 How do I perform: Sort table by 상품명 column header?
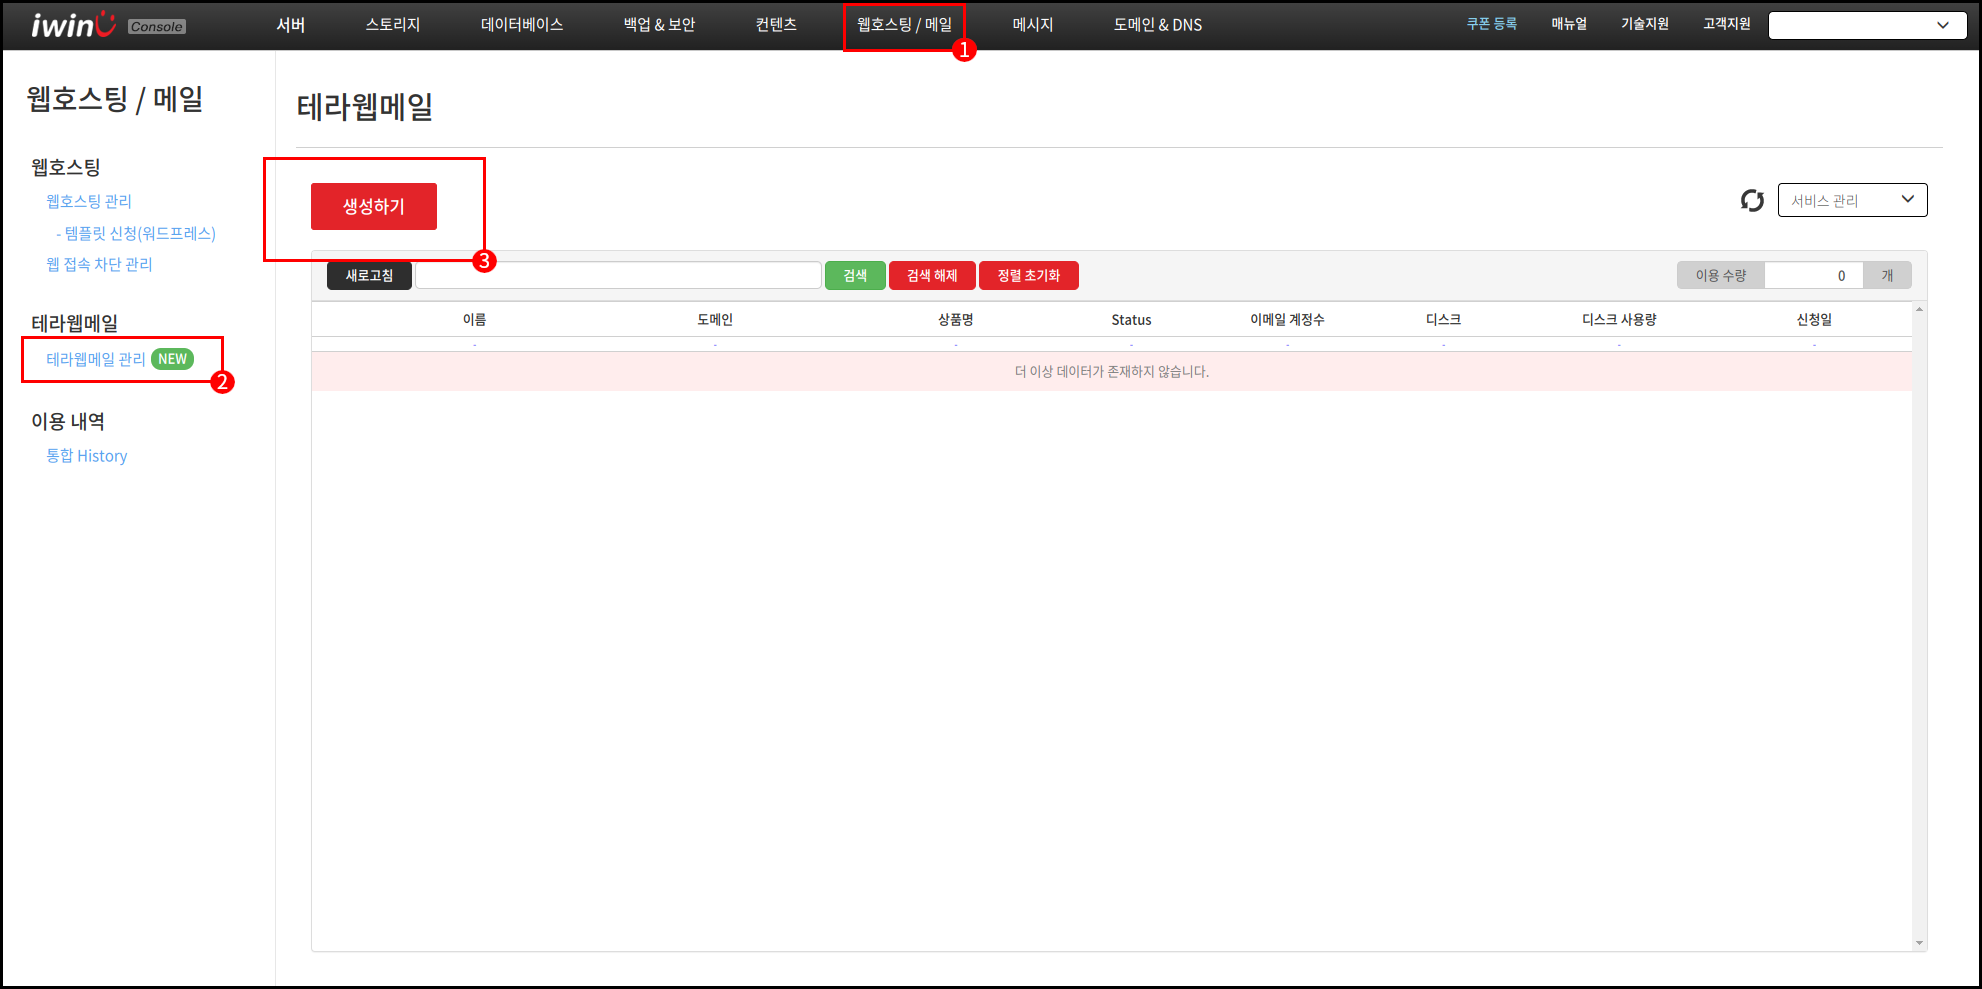click(x=955, y=320)
